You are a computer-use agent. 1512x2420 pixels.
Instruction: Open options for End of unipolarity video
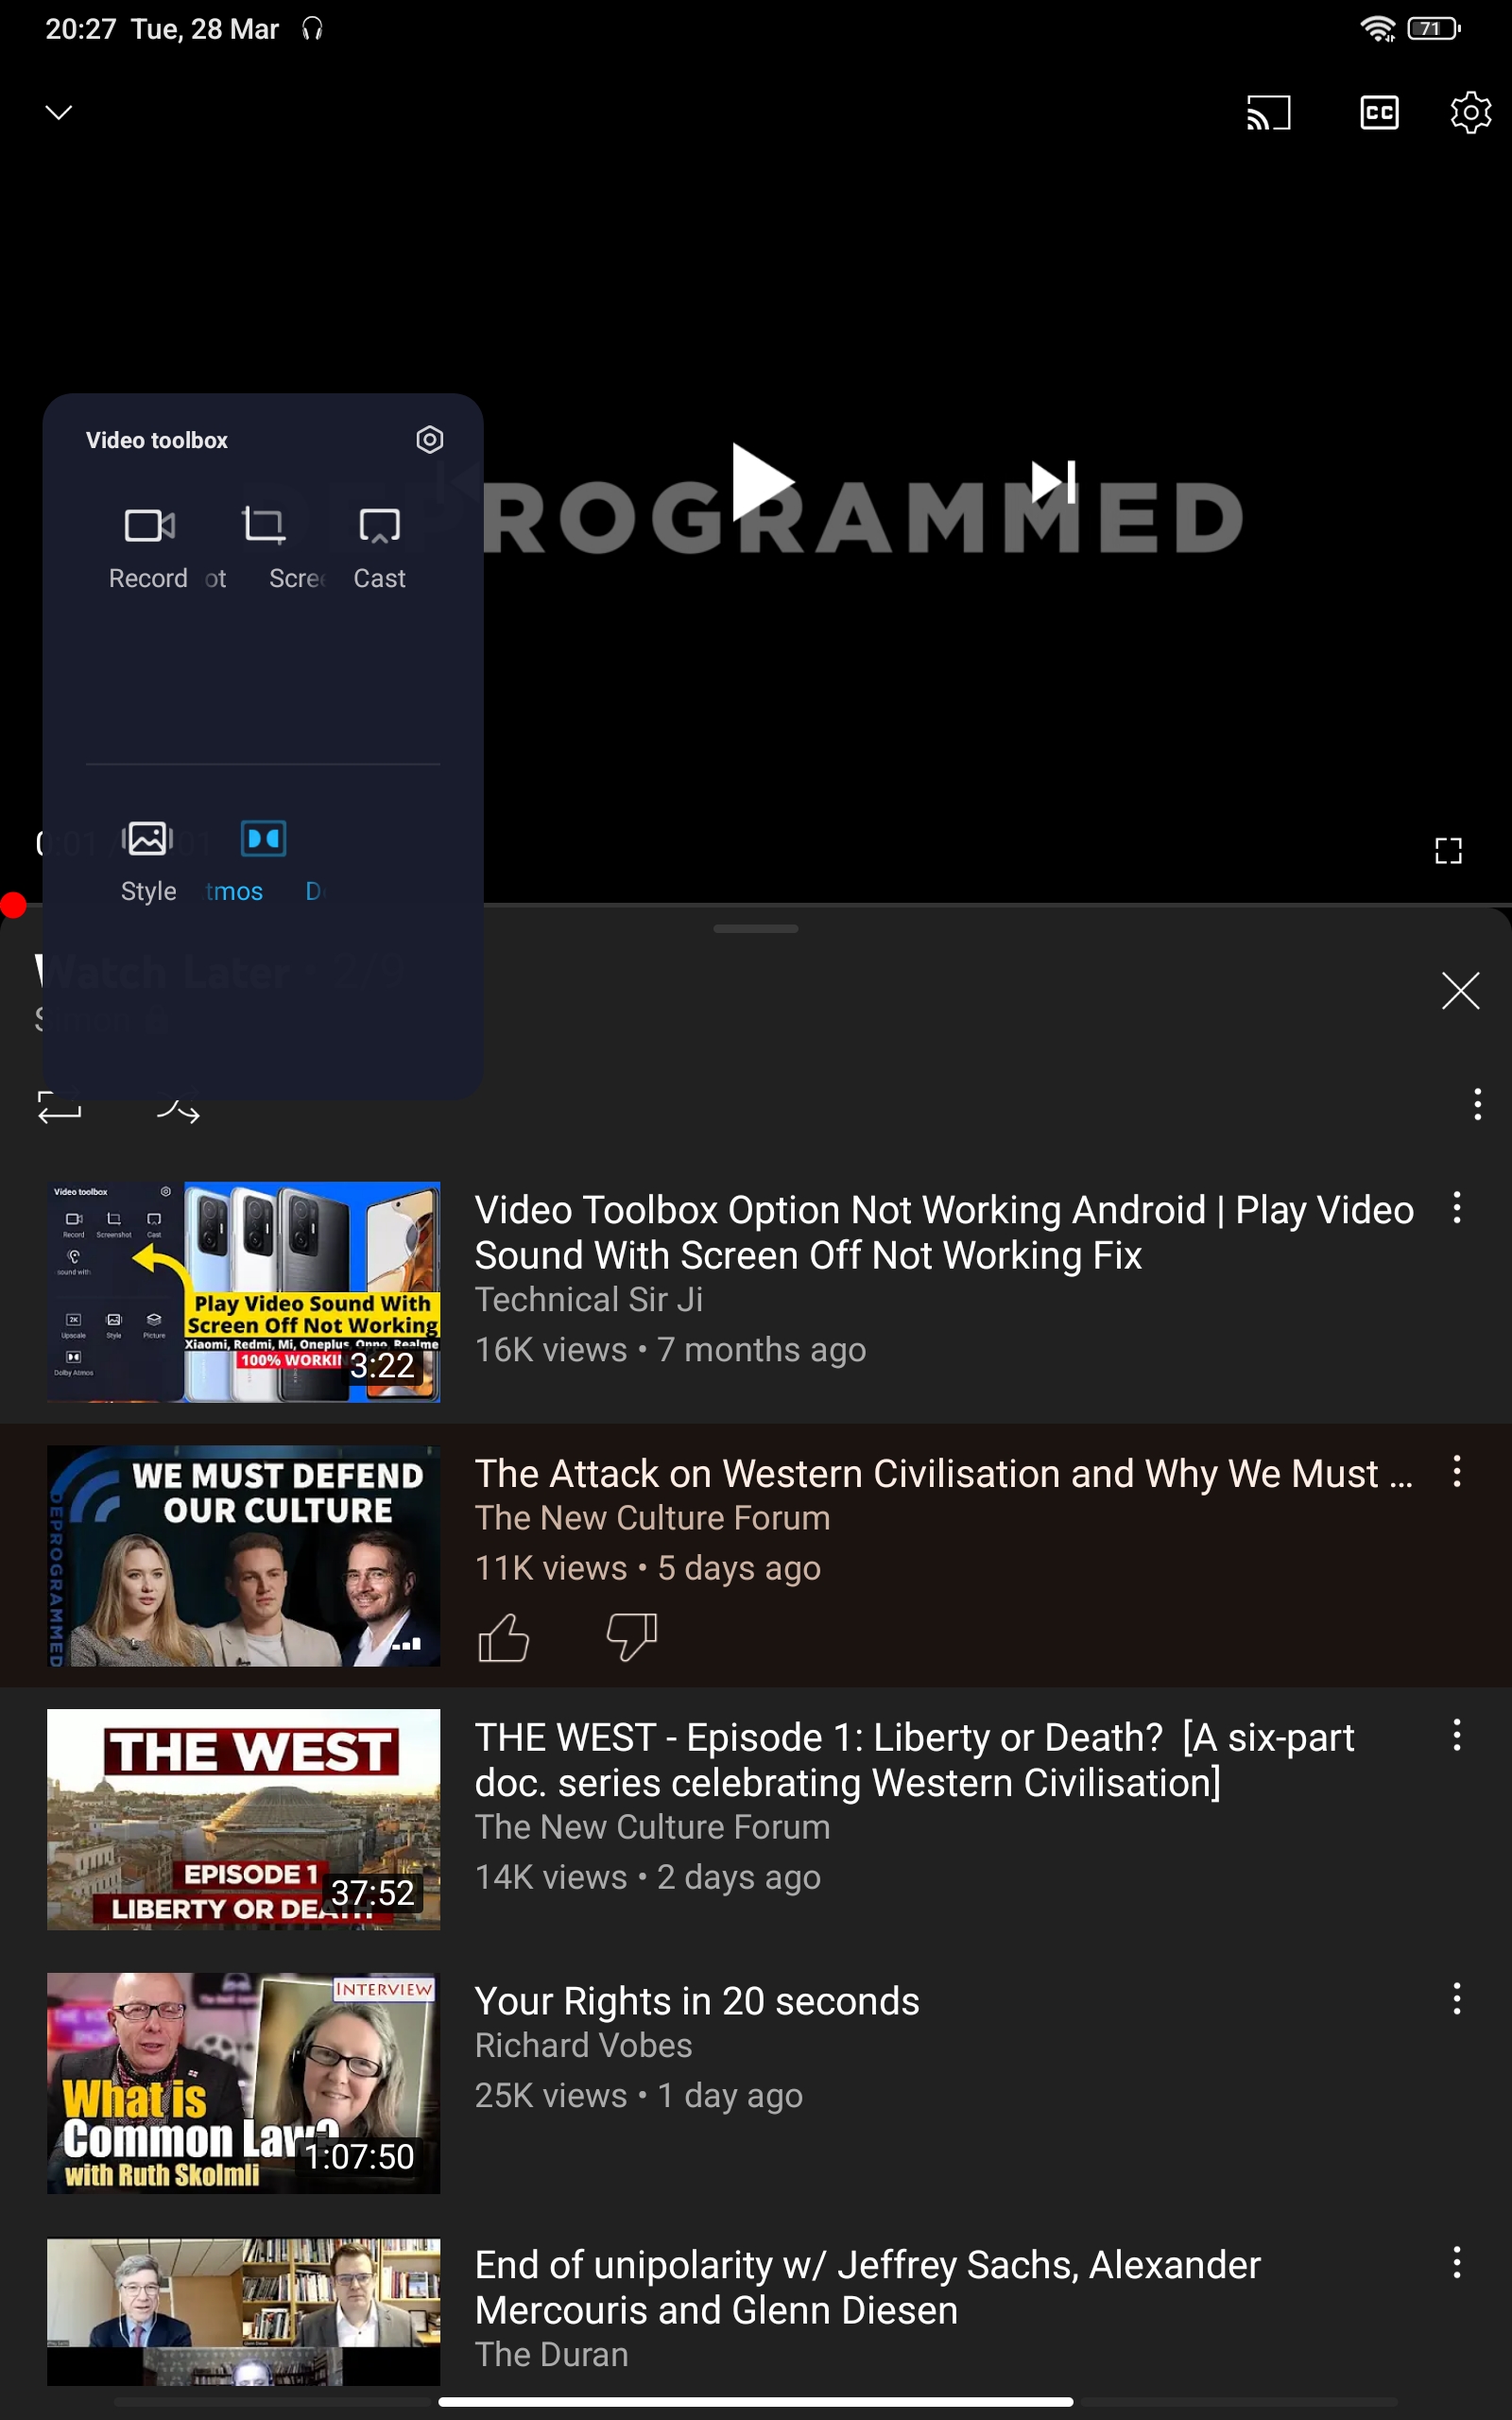tap(1457, 2262)
